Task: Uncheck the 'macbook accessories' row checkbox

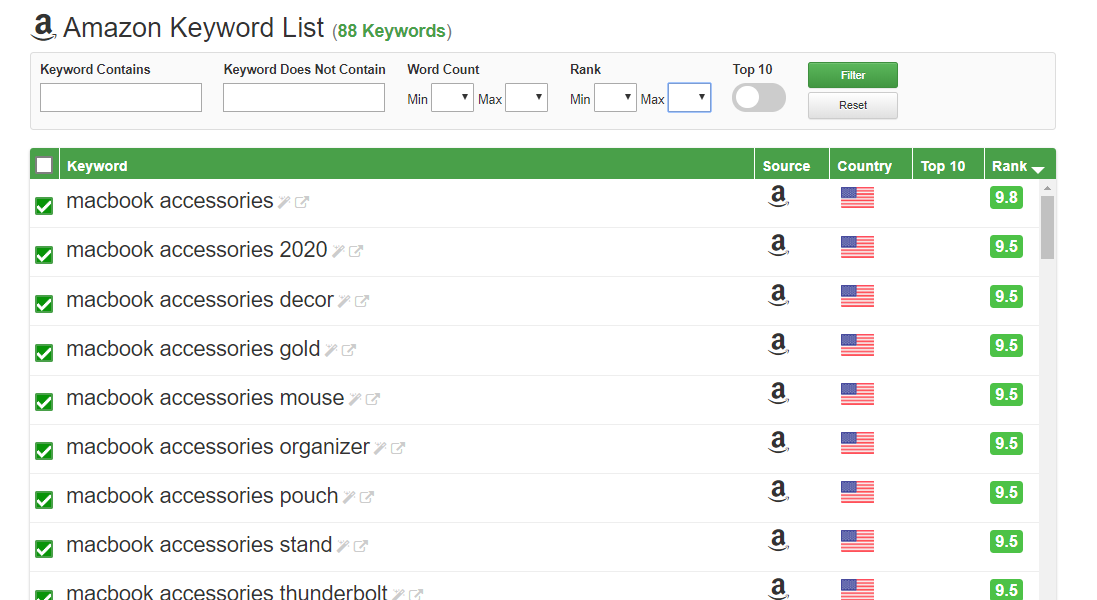Action: click(x=44, y=206)
